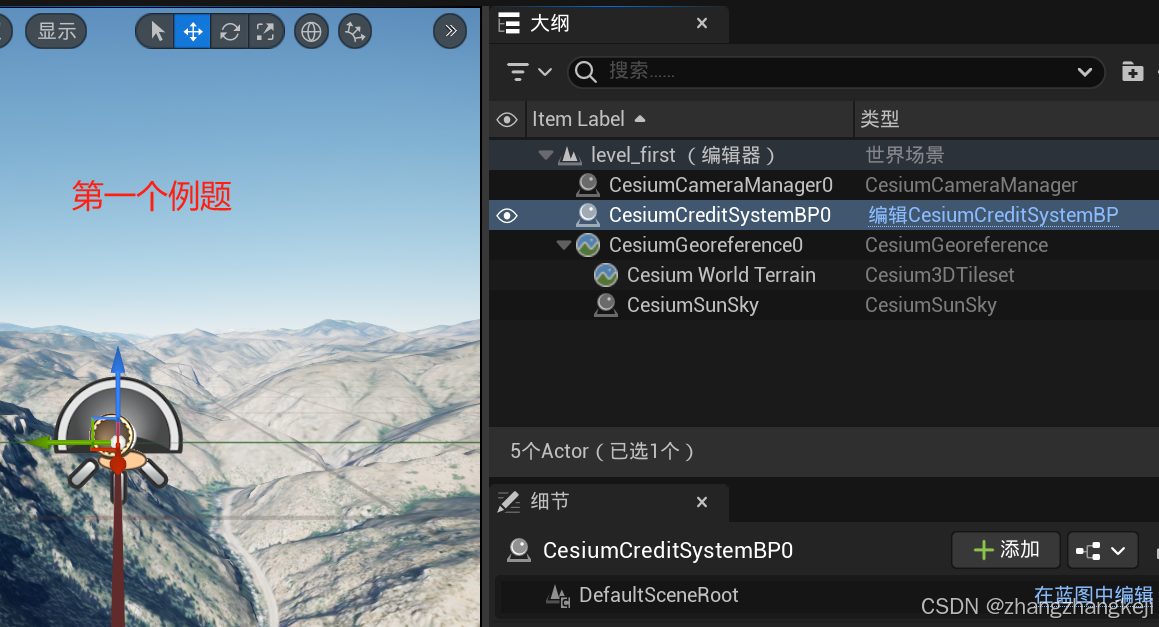This screenshot has height=627, width=1159.
Task: Open the 显示 show flags menu
Action: point(56,31)
